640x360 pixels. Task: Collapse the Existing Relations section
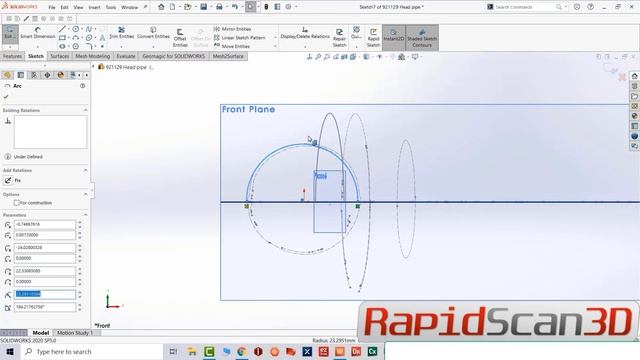[x=85, y=110]
